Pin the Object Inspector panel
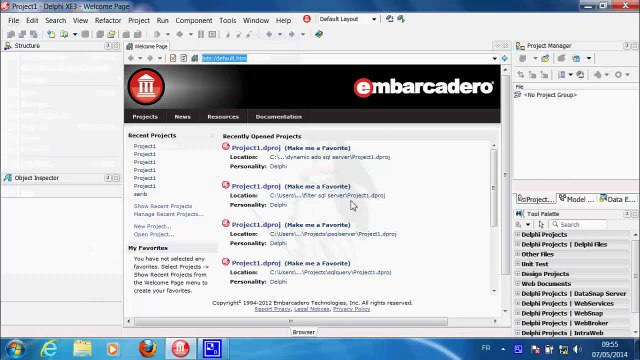Image resolution: width=640 pixels, height=360 pixels. (108, 178)
